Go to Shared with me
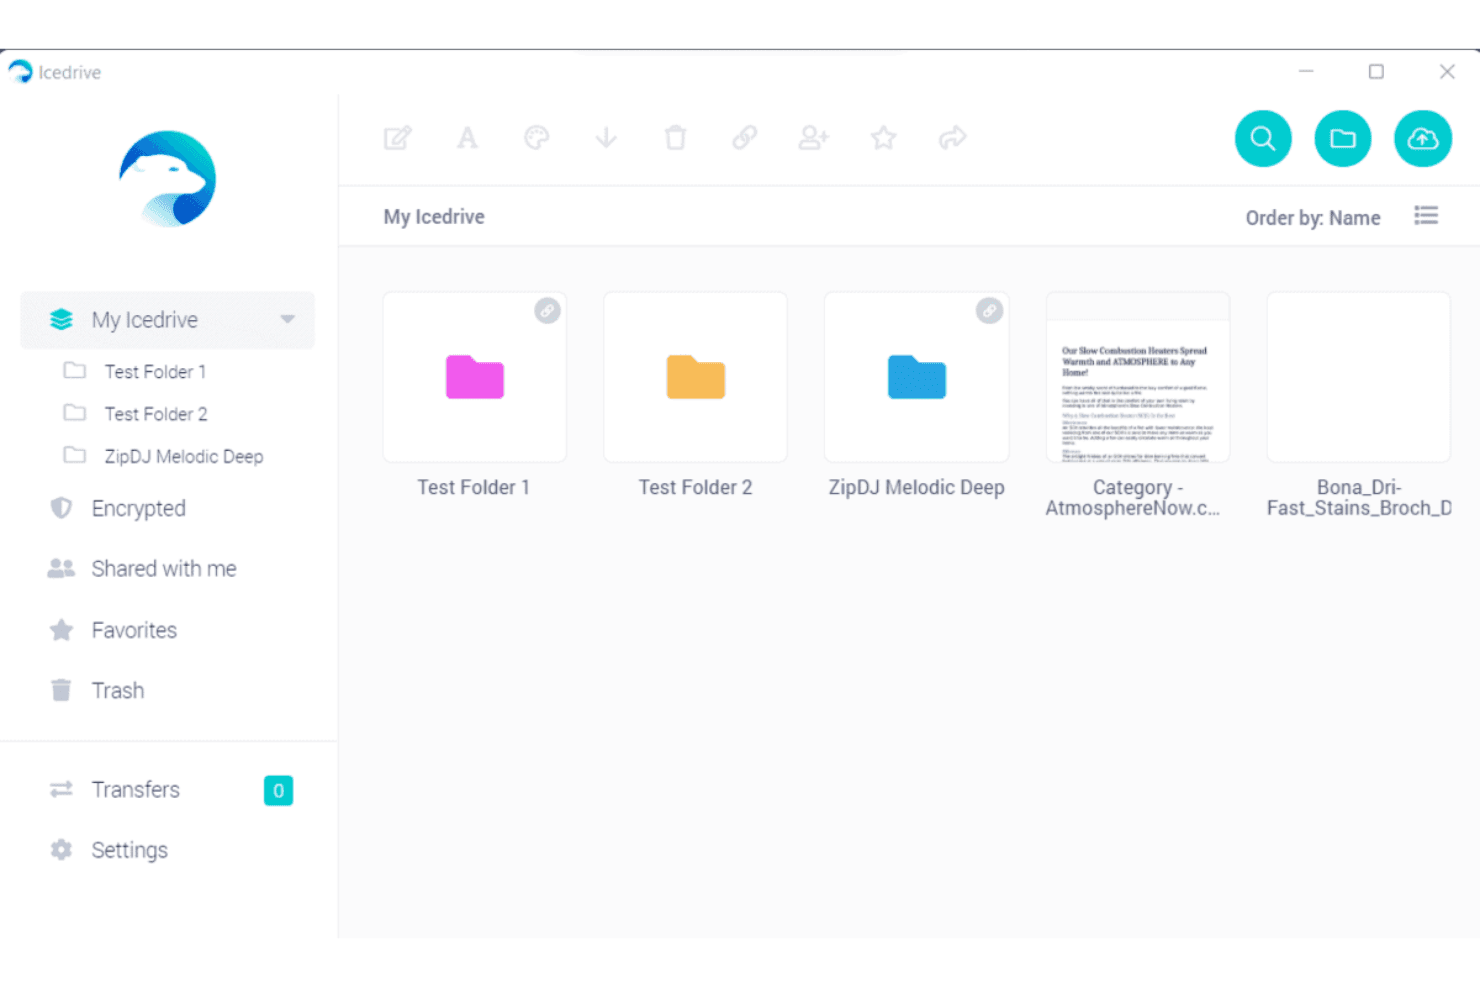This screenshot has height=987, width=1480. click(x=164, y=569)
